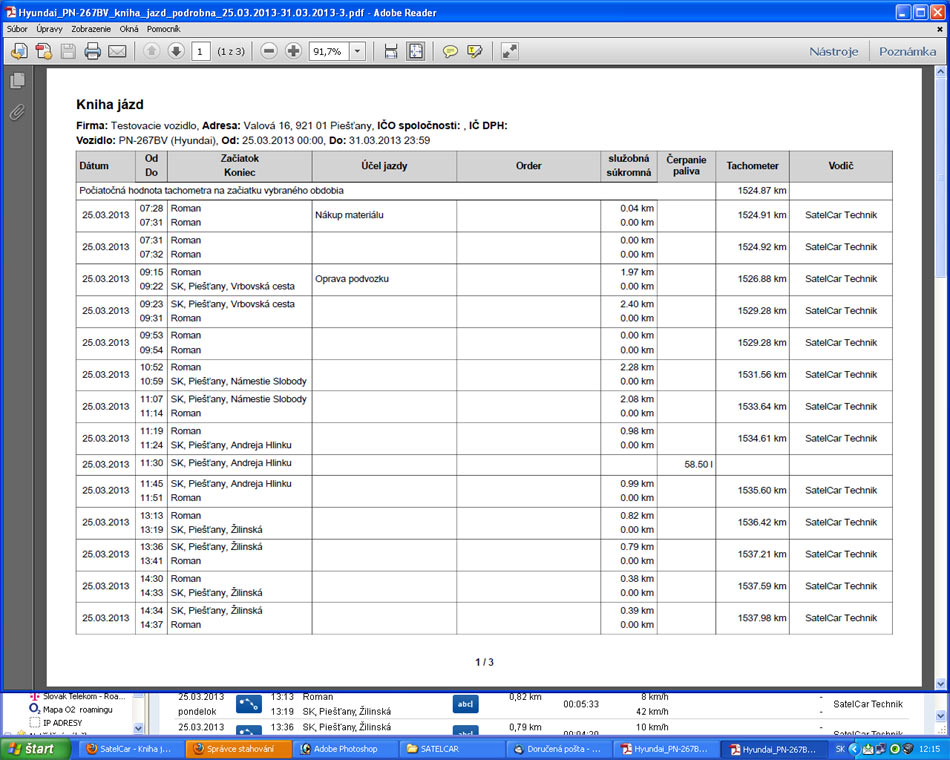Viewport: 950px width, 760px height.
Task: Open the Úpravy menu
Action: point(49,28)
